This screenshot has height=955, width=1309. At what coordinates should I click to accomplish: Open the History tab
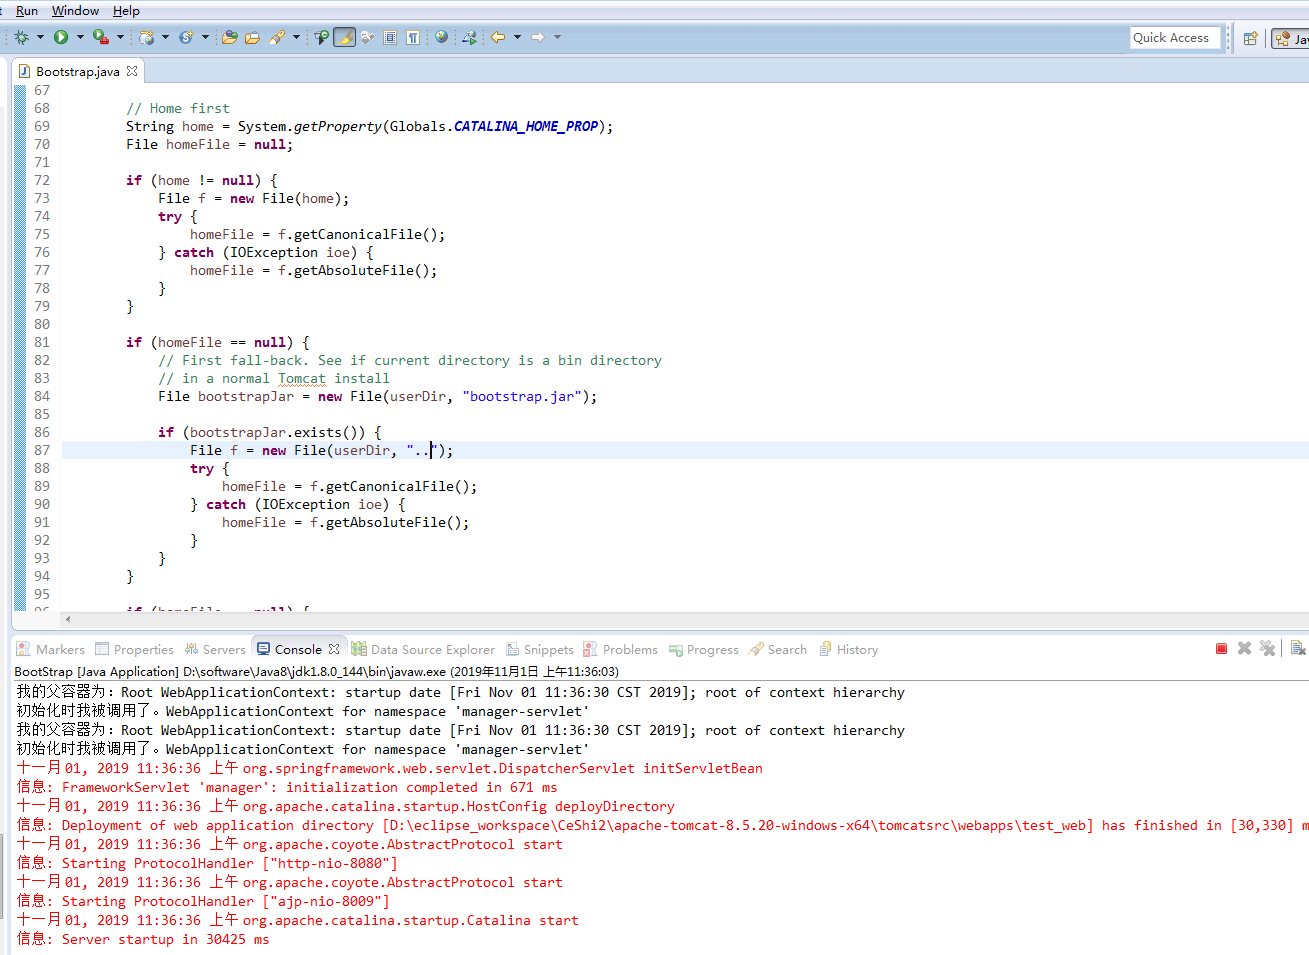(848, 649)
